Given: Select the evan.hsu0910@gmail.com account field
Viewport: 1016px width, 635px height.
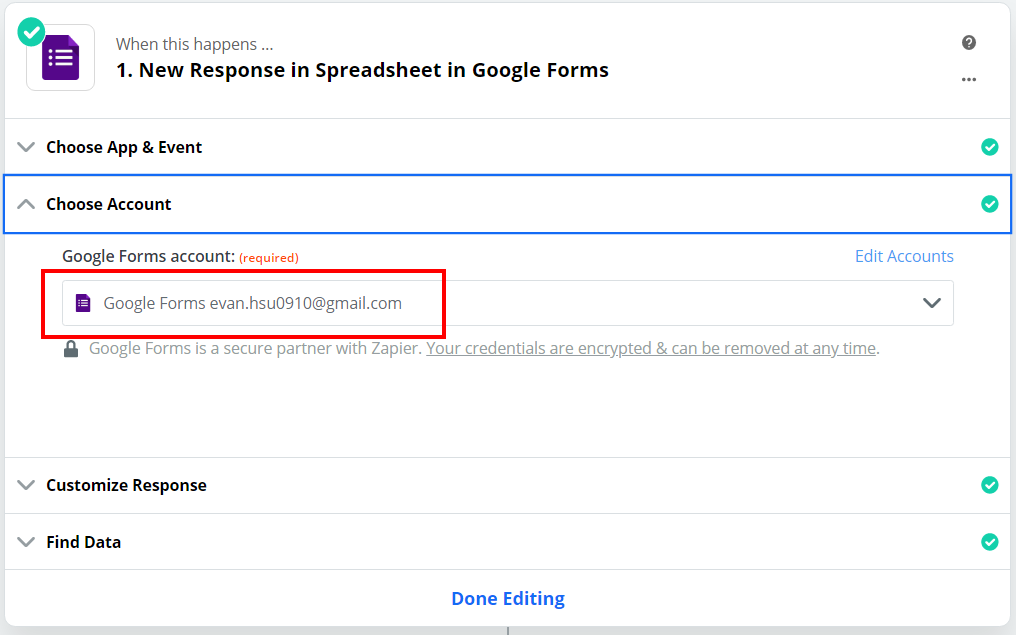Looking at the screenshot, I should [507, 303].
